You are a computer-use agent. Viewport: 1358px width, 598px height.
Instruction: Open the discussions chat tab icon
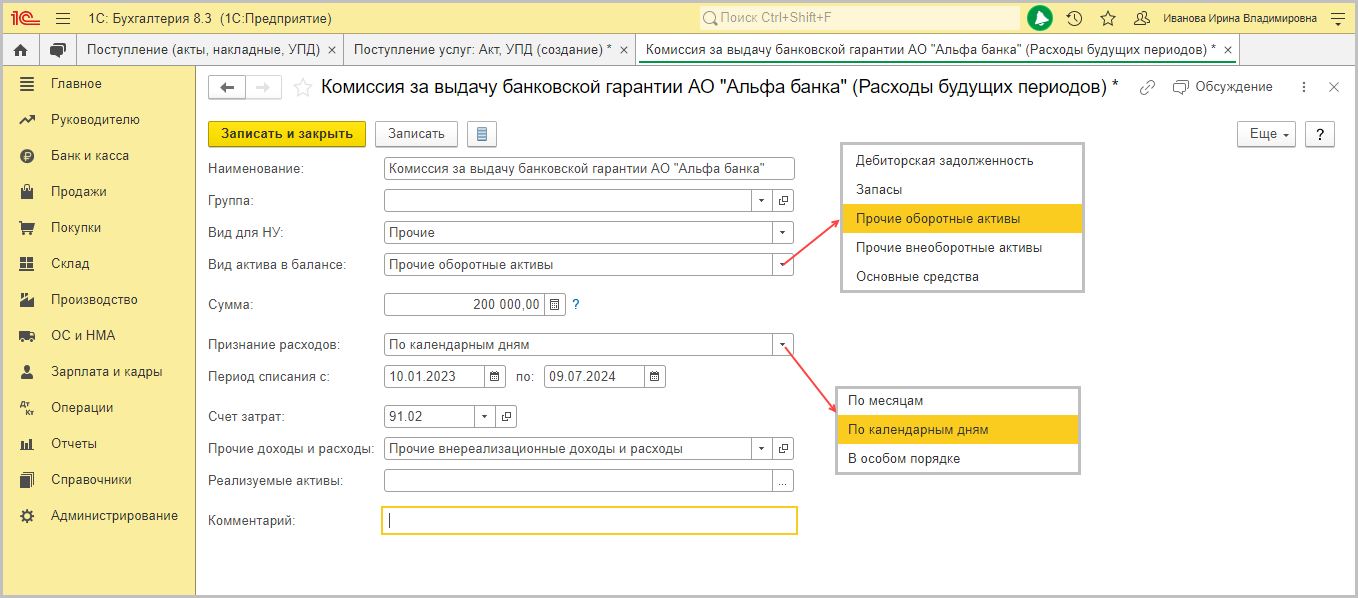[x=58, y=49]
